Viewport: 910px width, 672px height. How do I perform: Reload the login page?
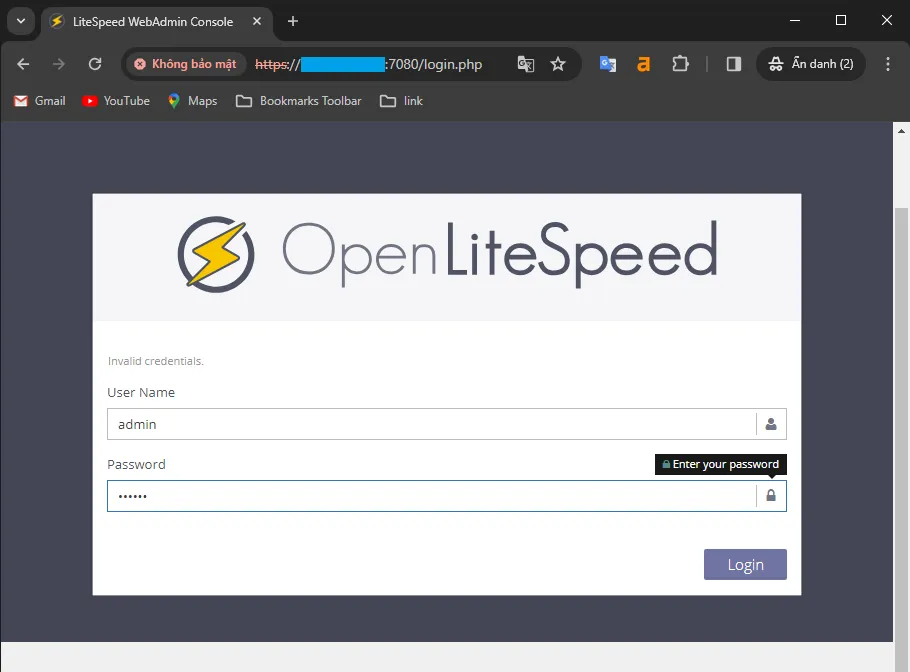click(95, 64)
